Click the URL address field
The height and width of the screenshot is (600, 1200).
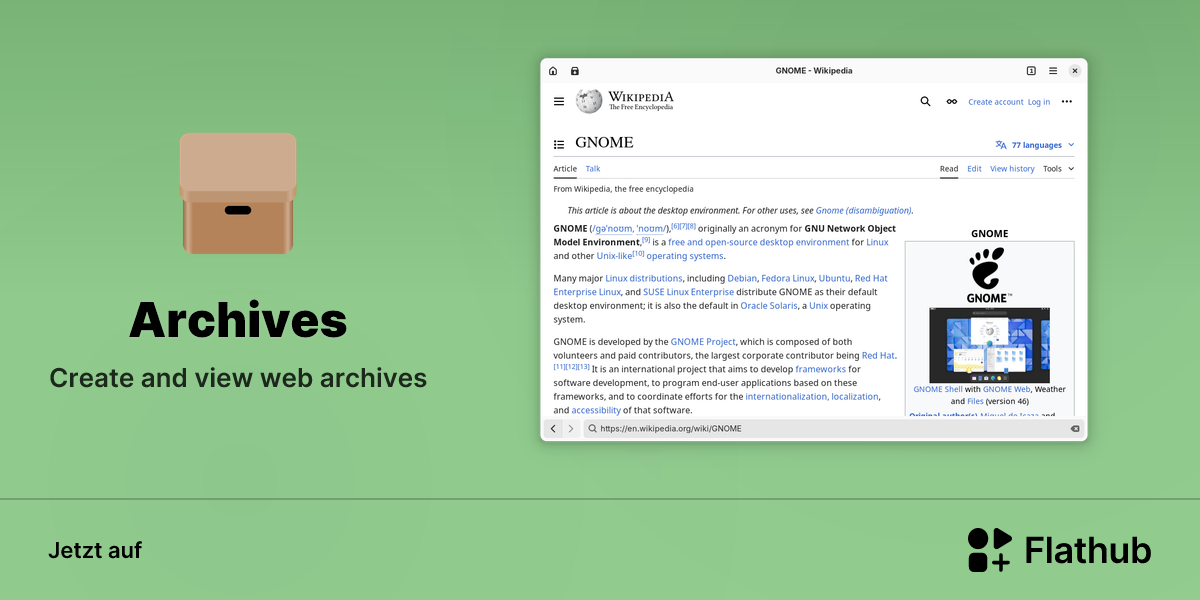834,428
